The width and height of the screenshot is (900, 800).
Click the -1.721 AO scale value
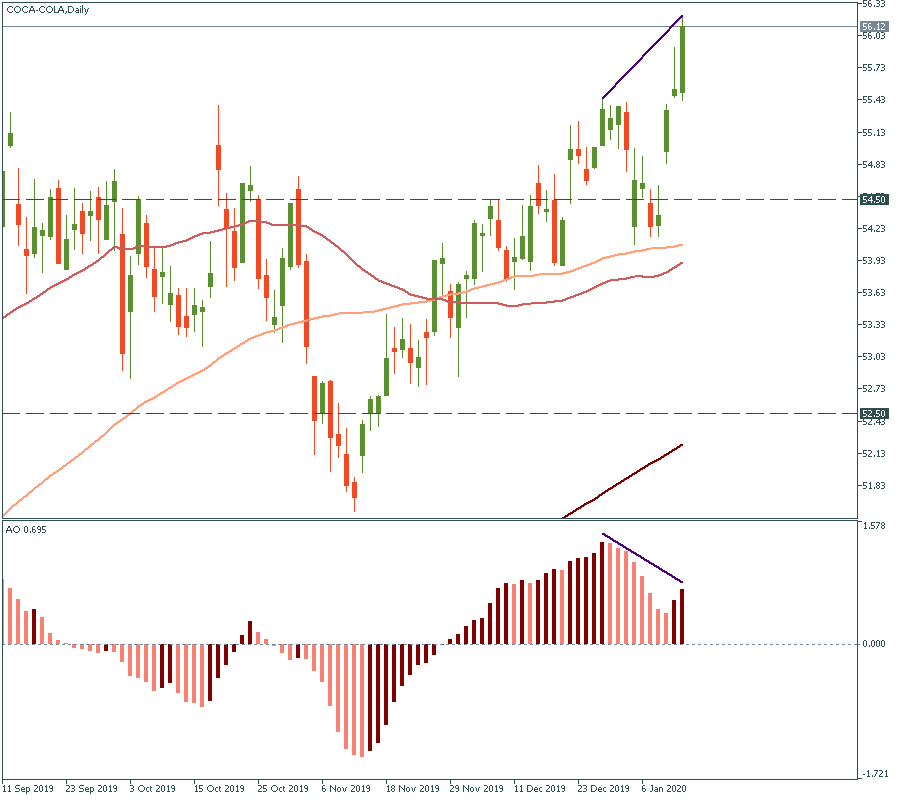[x=872, y=774]
